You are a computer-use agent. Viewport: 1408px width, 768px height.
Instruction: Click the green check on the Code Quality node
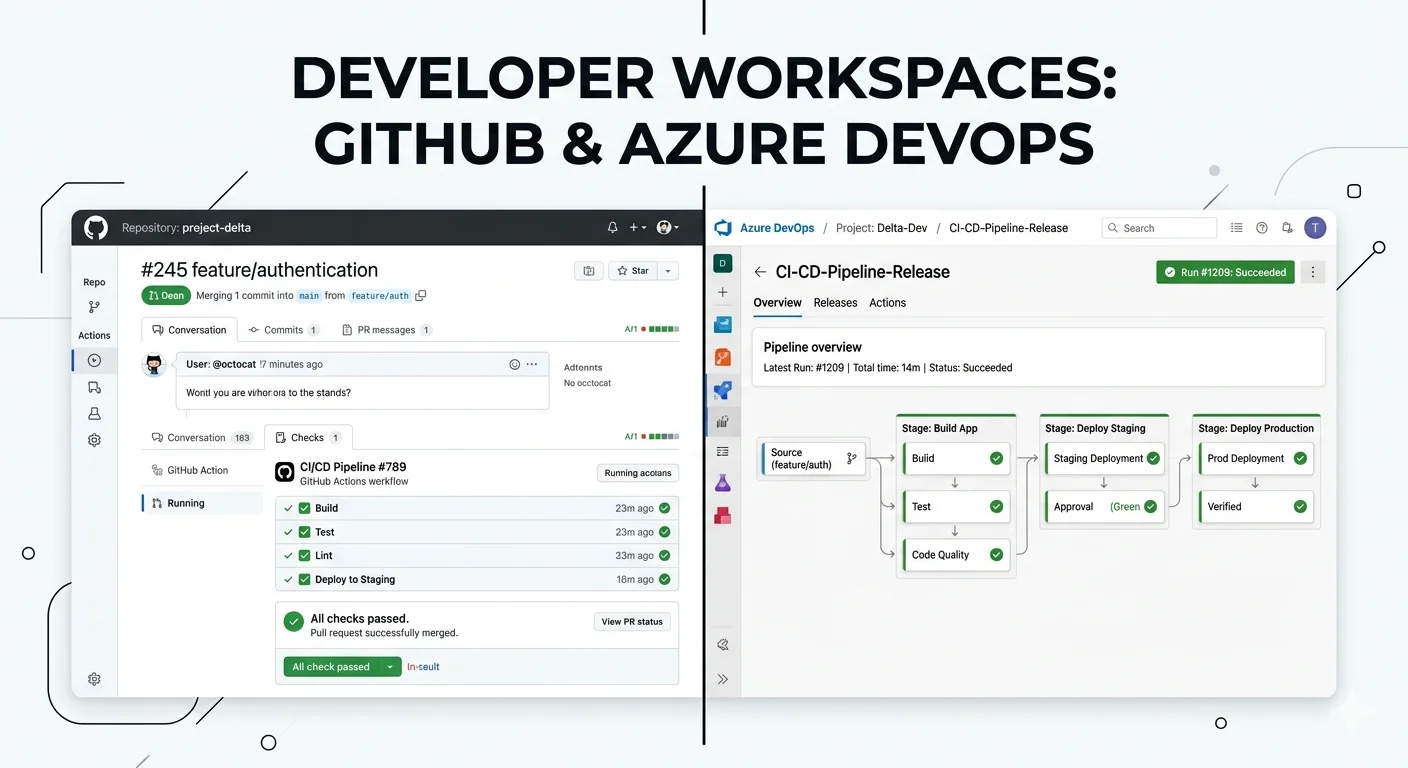tap(996, 555)
